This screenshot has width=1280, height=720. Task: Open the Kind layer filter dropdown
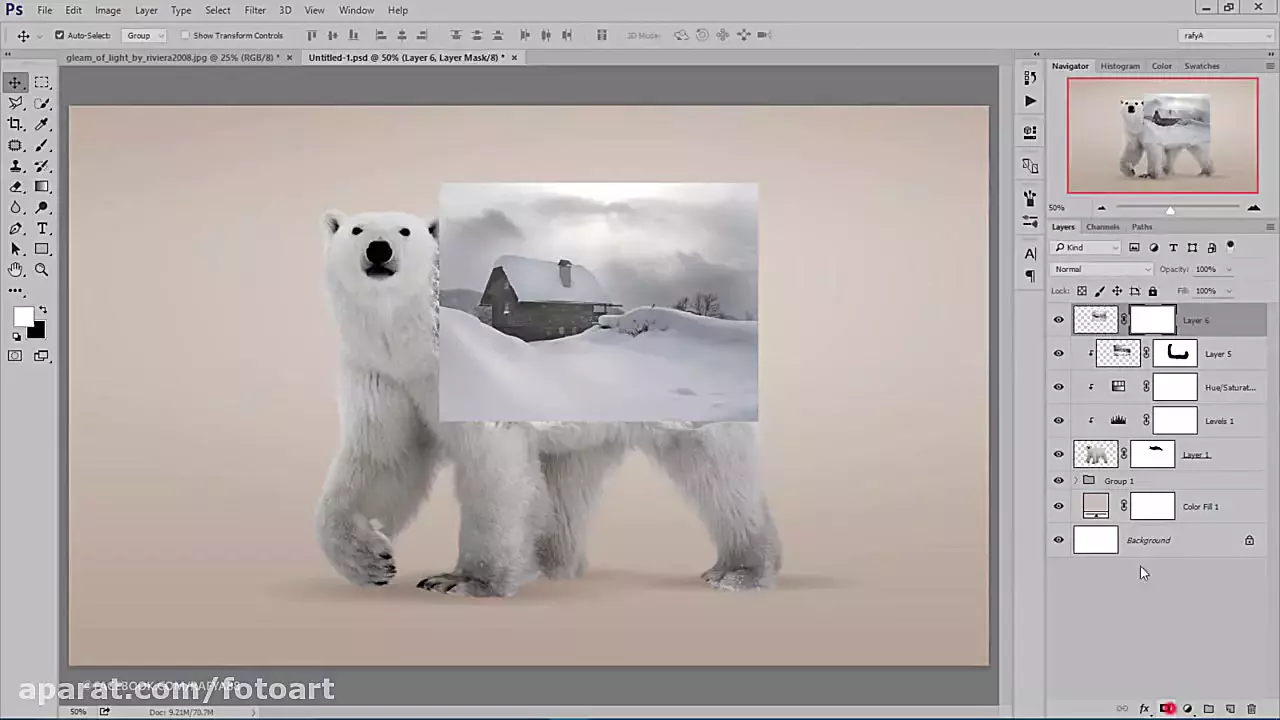pos(1086,247)
